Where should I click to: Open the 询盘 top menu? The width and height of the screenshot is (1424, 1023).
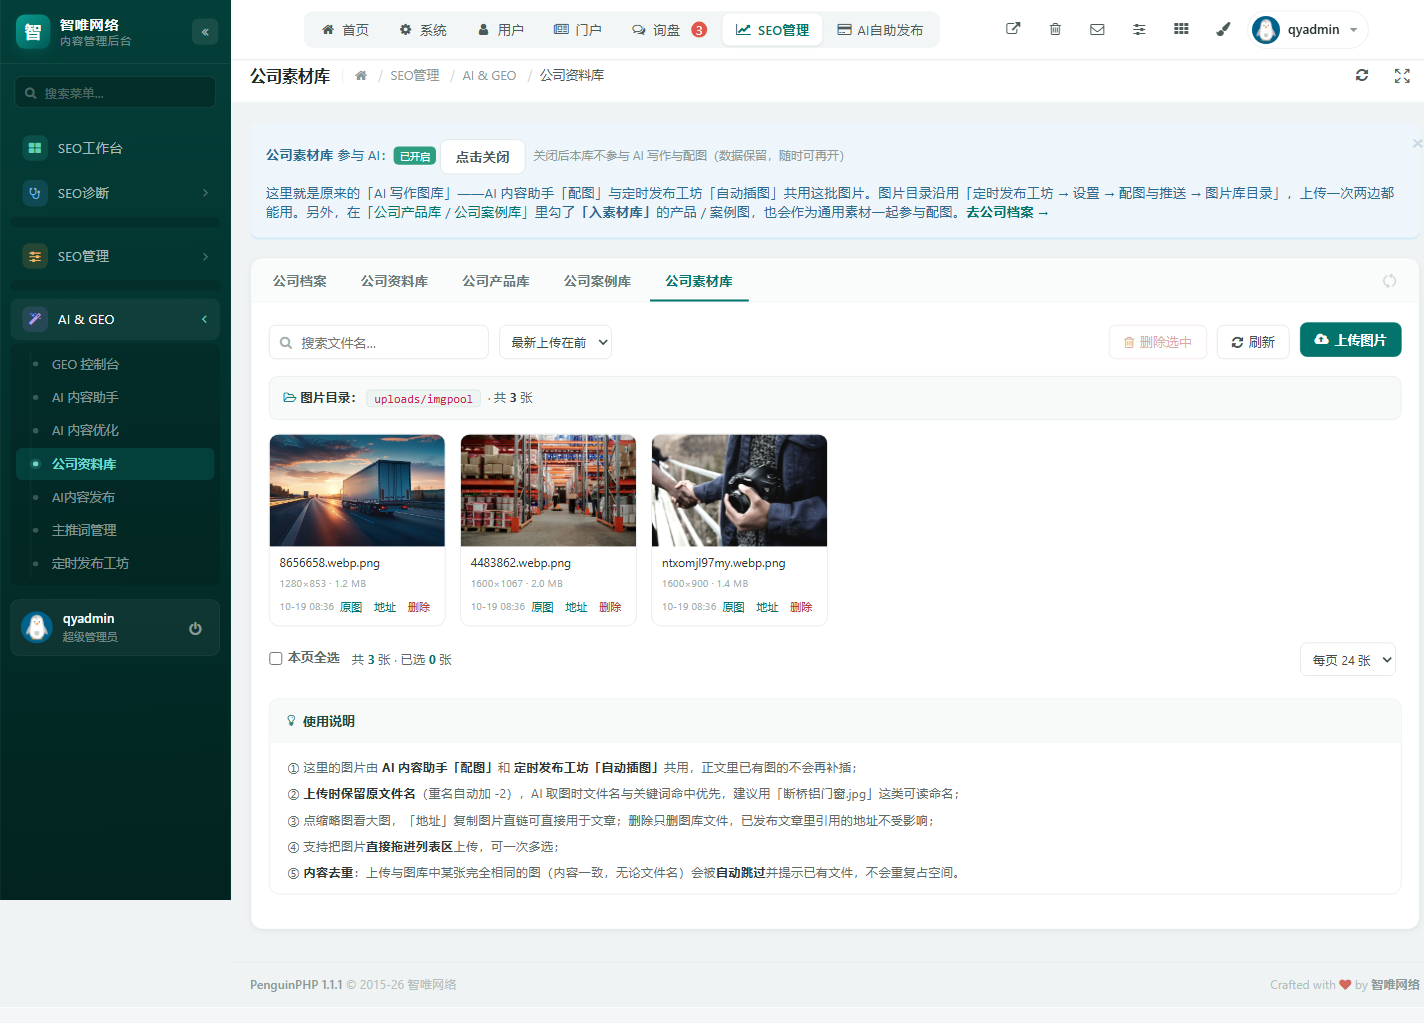click(669, 30)
